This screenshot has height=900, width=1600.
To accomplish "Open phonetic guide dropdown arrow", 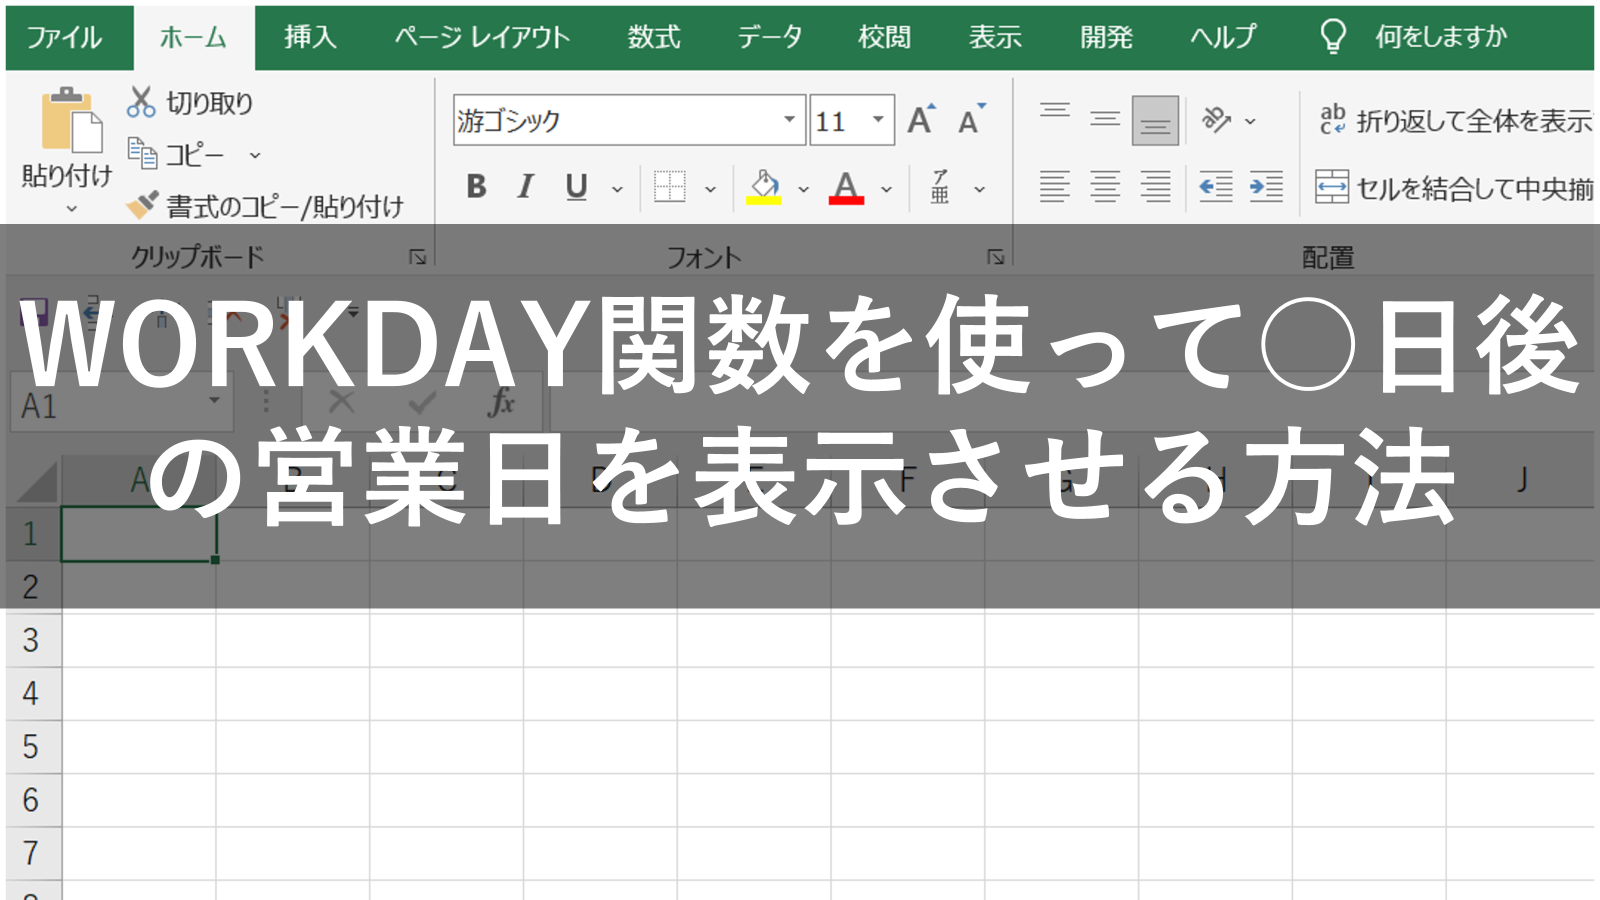I will tap(980, 189).
